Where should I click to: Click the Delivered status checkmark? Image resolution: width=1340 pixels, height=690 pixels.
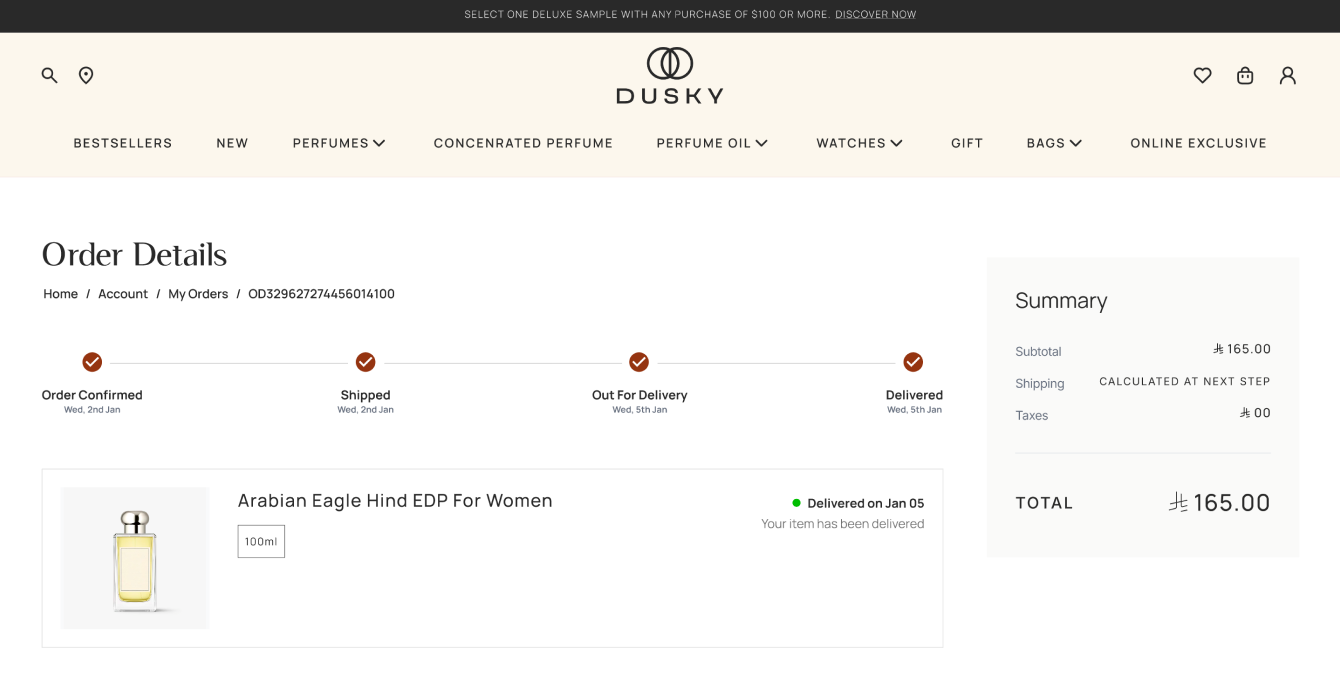[913, 362]
